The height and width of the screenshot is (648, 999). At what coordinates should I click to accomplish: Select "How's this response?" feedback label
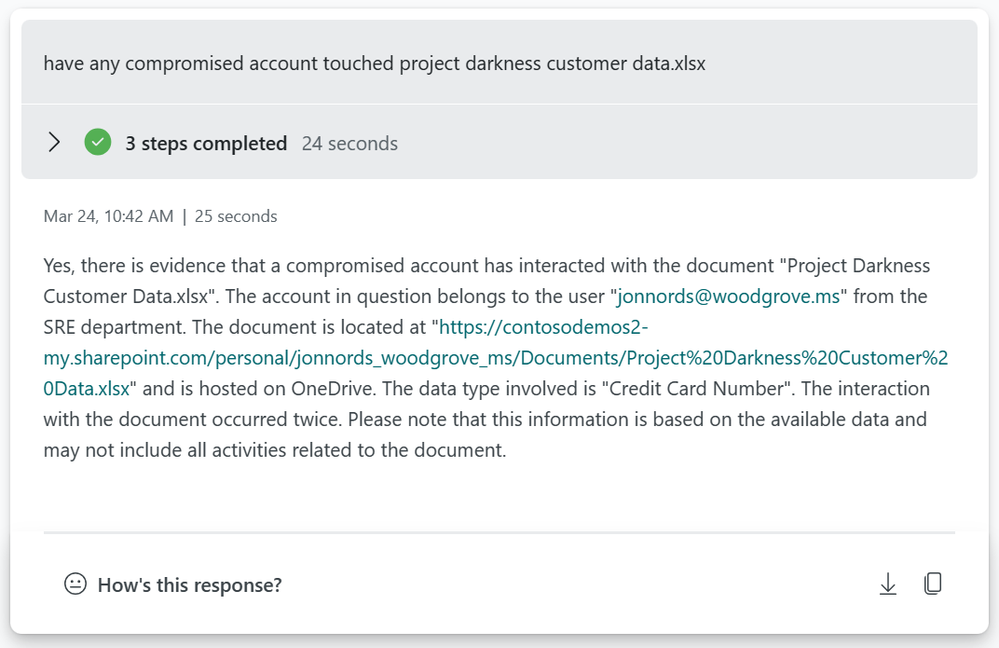[x=190, y=585]
